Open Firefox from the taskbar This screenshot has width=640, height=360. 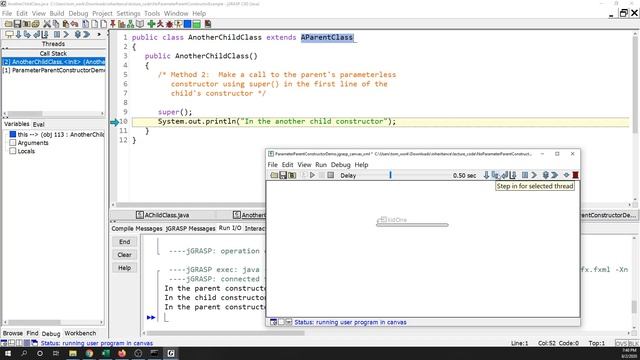click(122, 353)
